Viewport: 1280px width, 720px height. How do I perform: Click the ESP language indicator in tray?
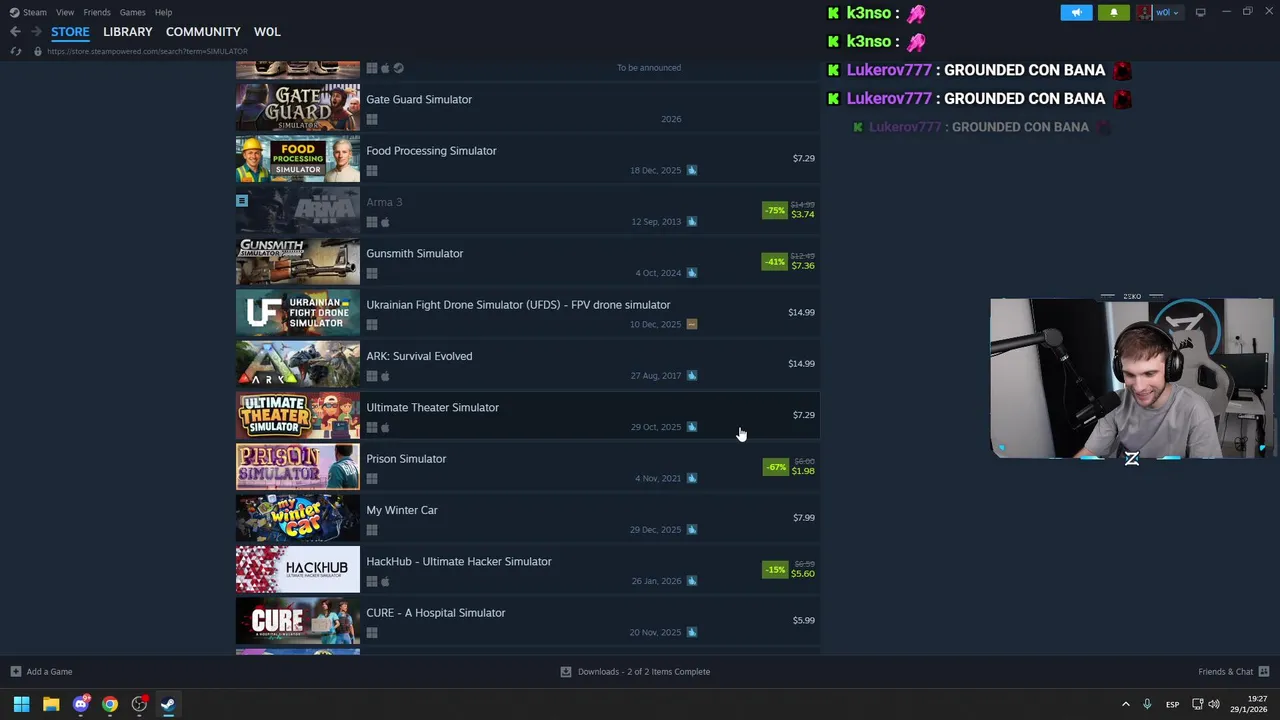pos(1172,705)
